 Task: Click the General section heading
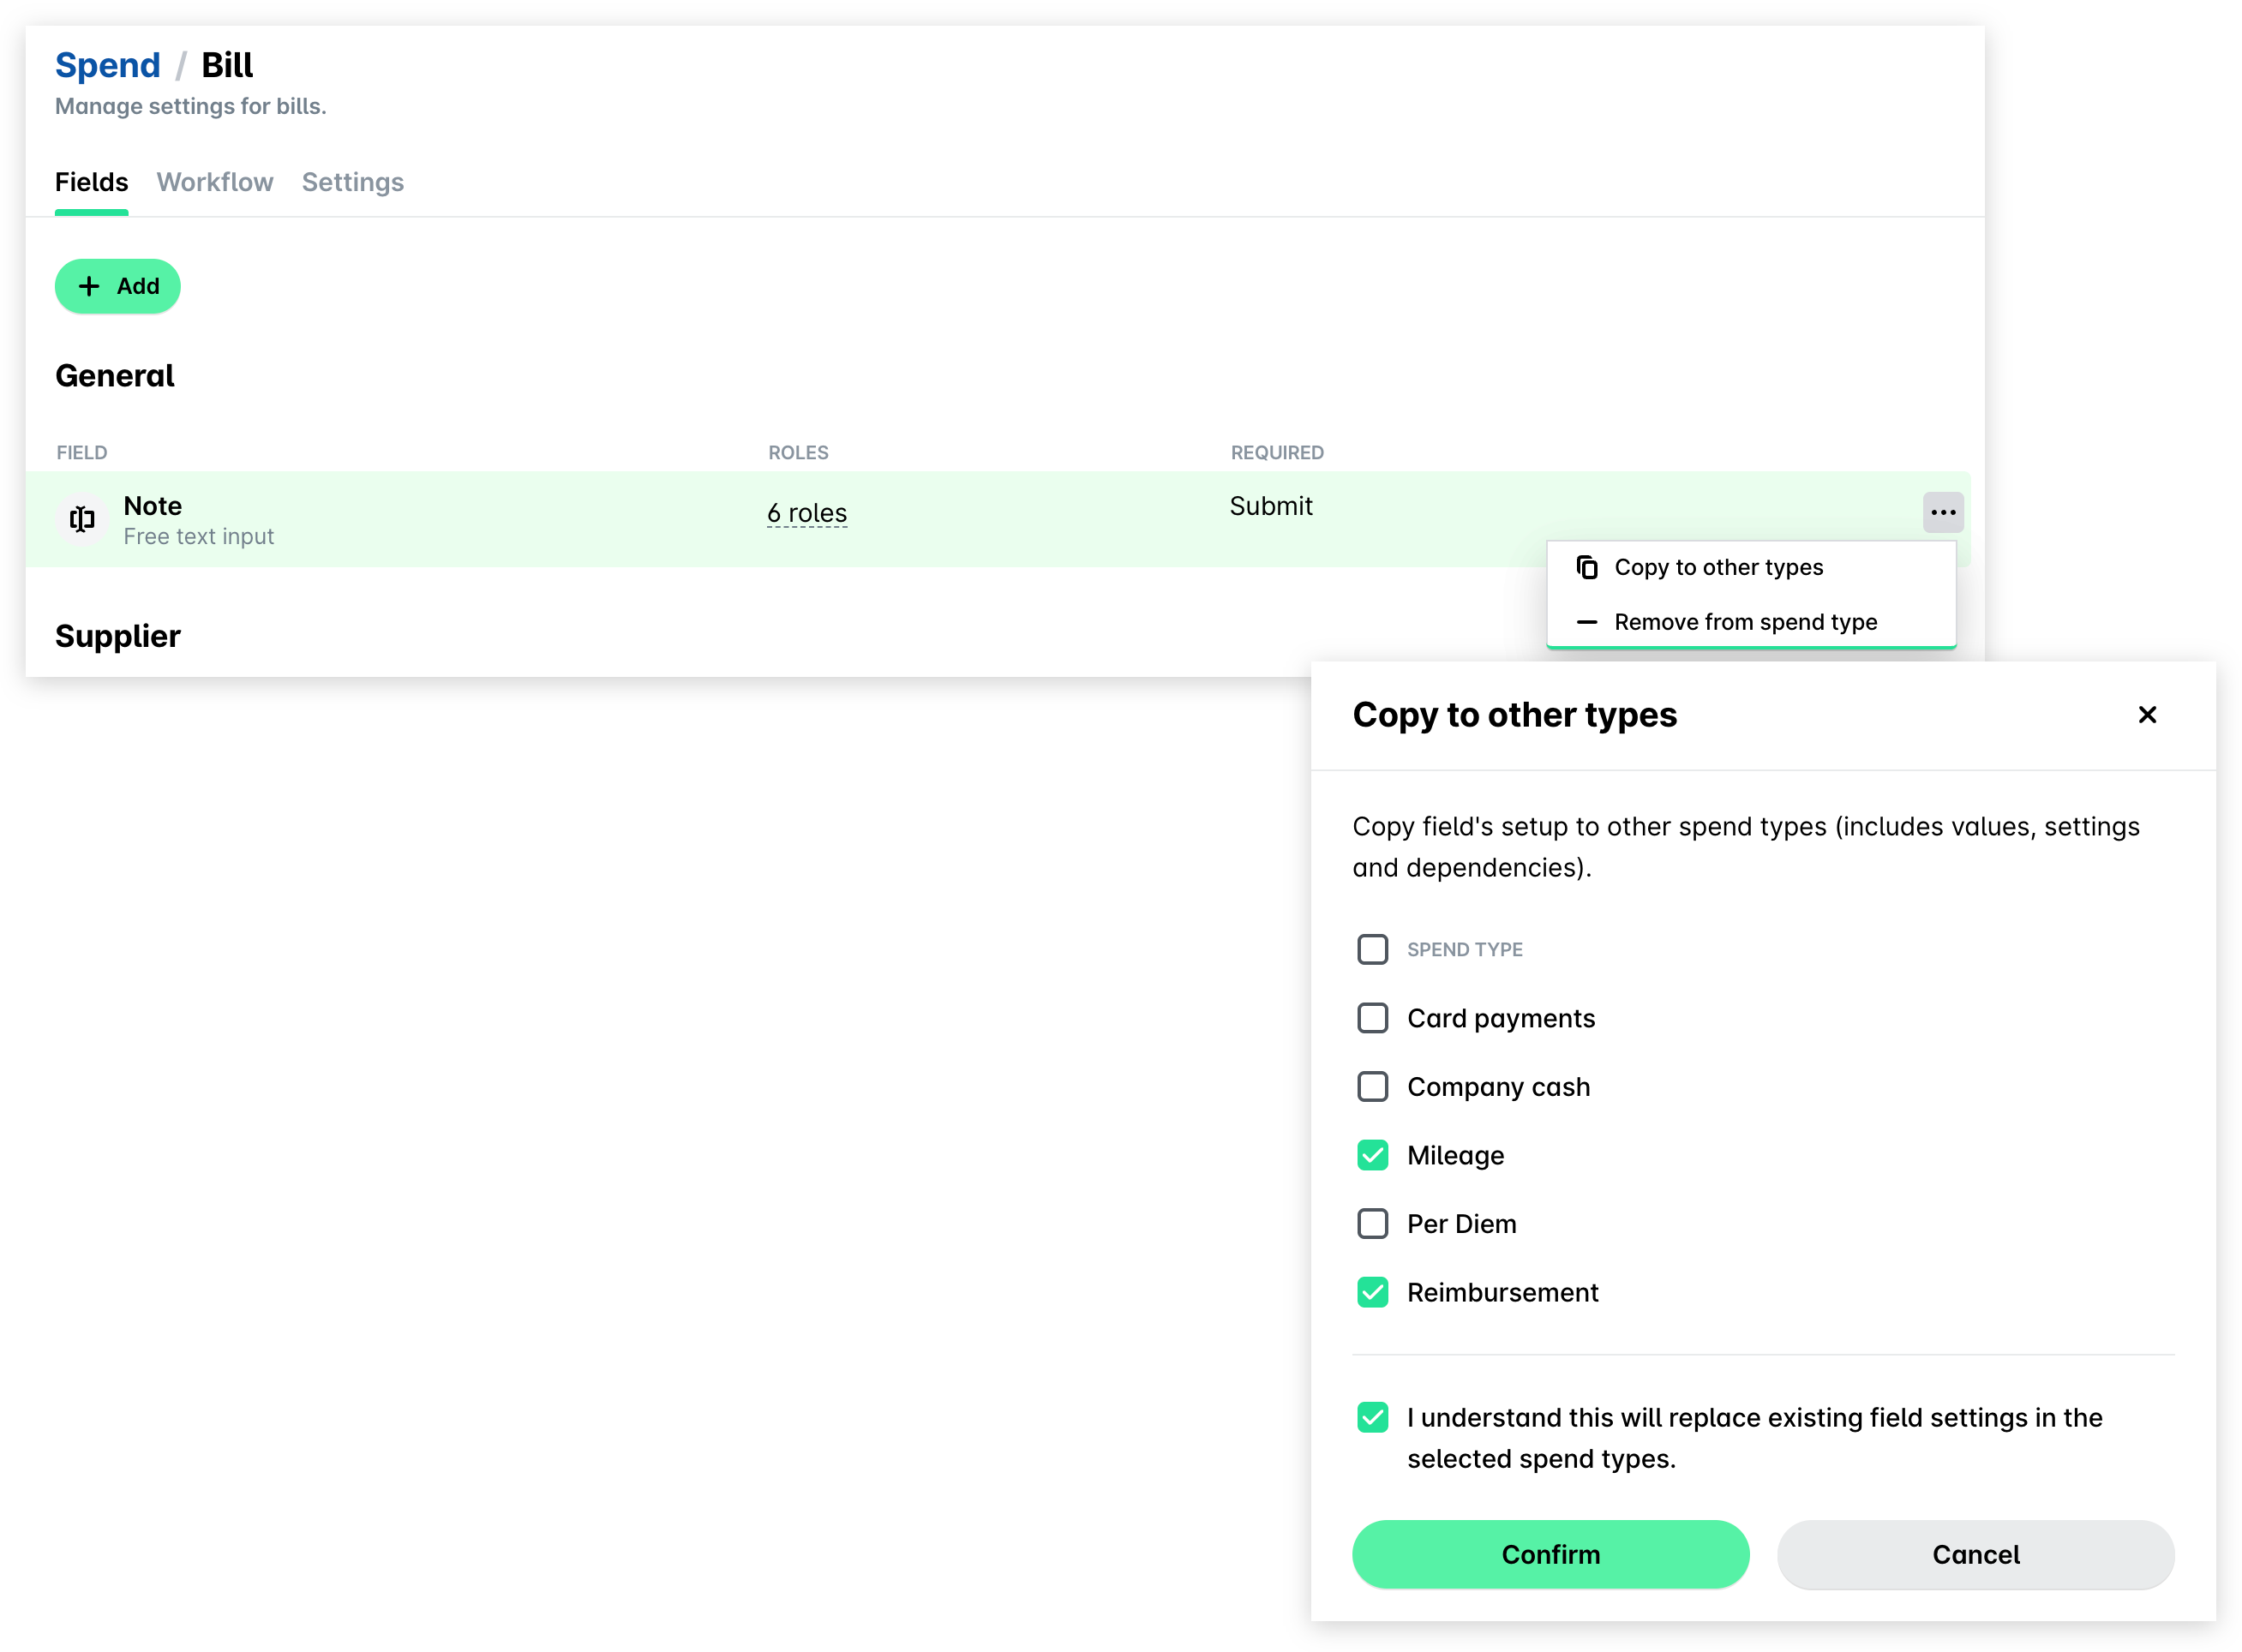coord(114,376)
